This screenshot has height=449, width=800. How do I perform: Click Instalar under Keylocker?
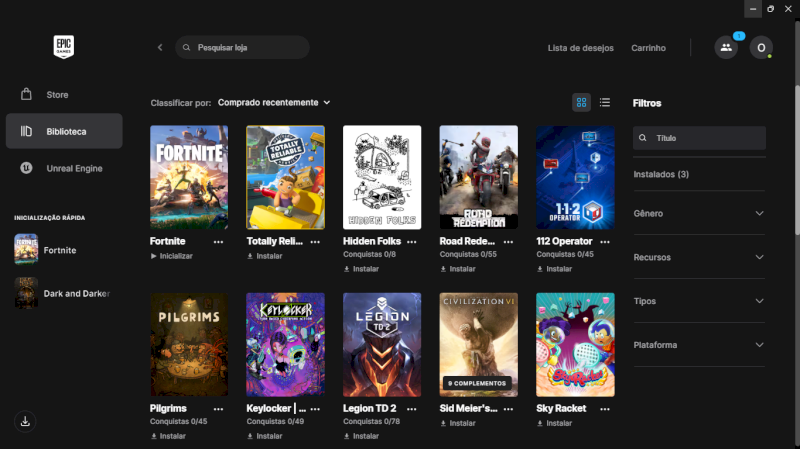click(265, 436)
